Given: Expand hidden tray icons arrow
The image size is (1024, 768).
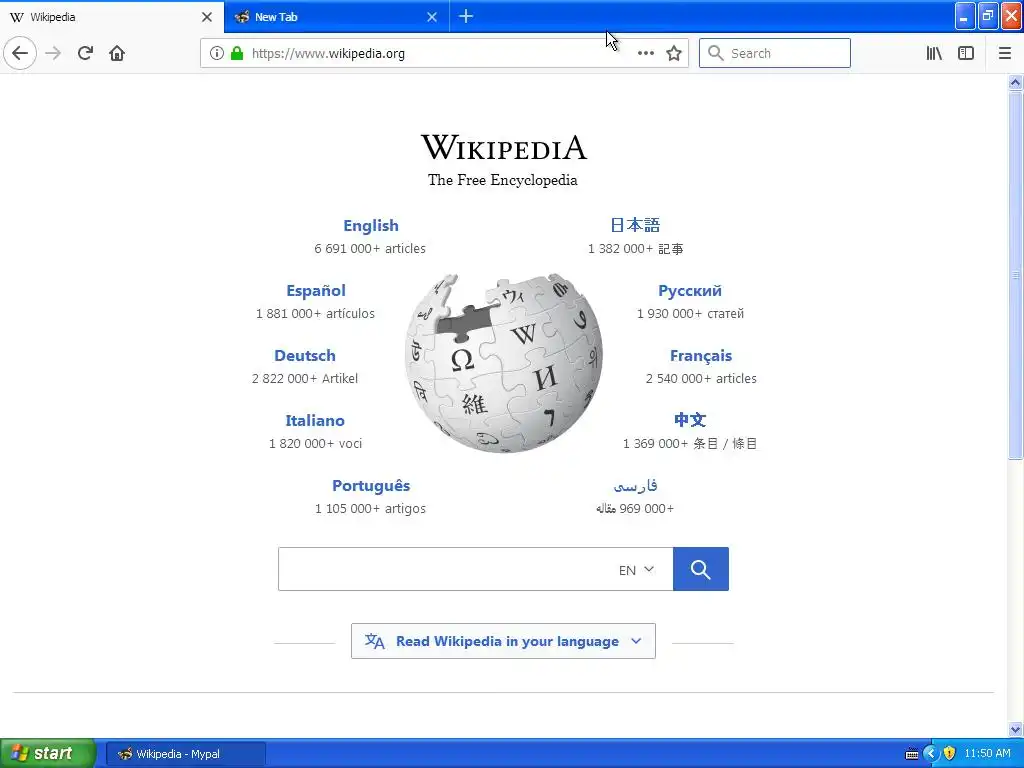Looking at the screenshot, I should [930, 754].
